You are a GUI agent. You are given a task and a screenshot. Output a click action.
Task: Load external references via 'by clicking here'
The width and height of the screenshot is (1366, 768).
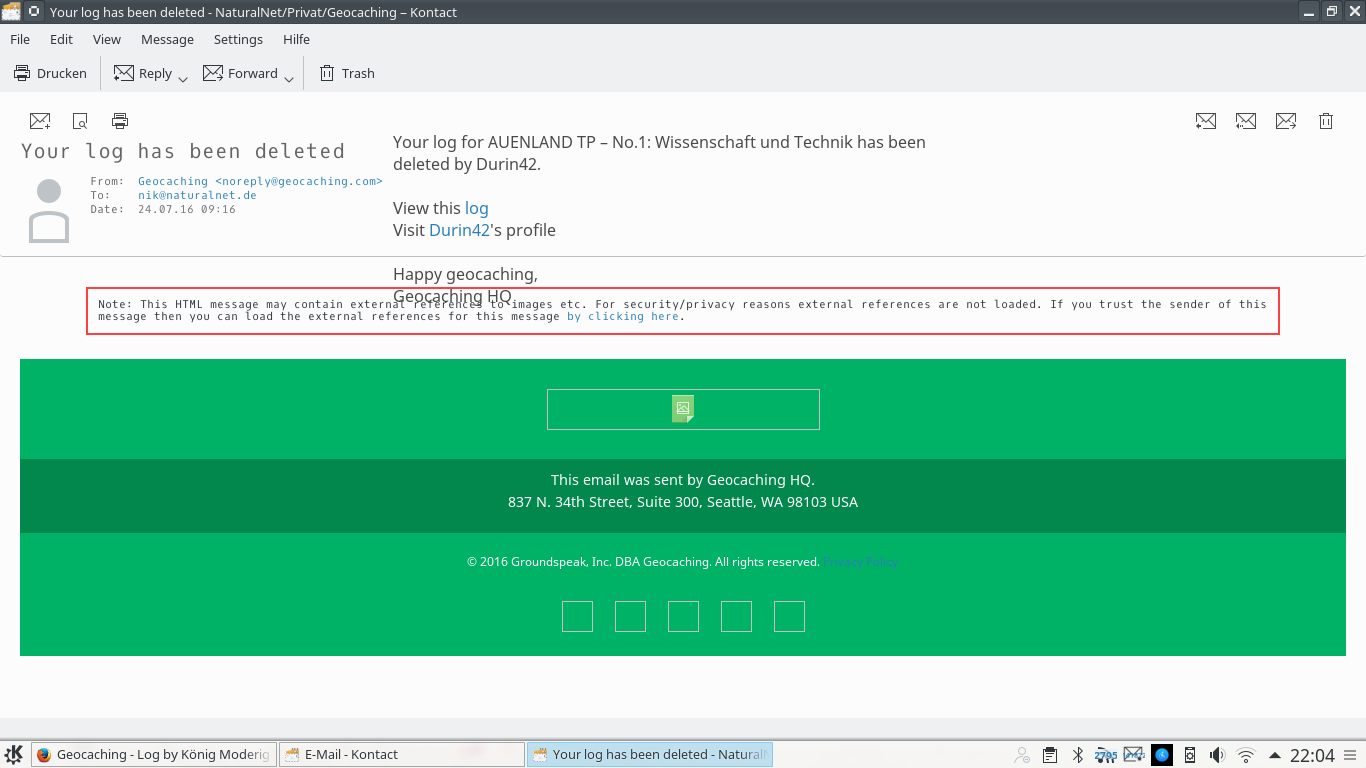[x=623, y=316]
